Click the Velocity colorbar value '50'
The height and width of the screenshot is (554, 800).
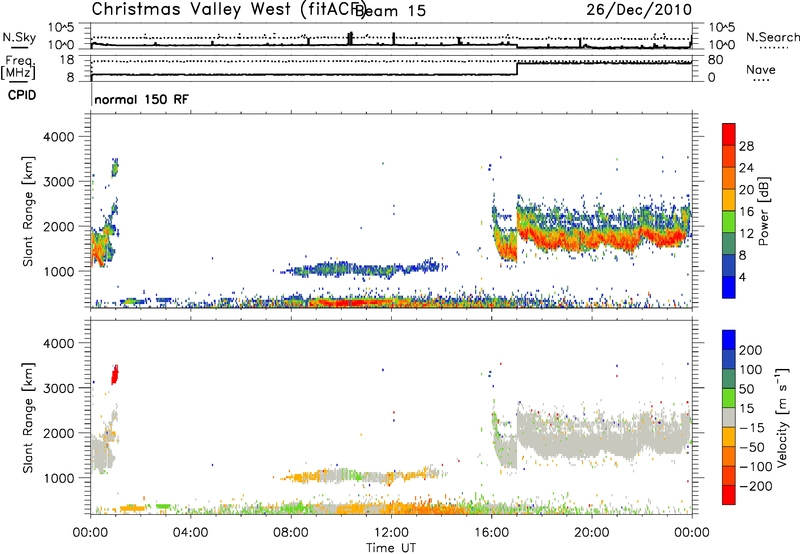pos(746,389)
